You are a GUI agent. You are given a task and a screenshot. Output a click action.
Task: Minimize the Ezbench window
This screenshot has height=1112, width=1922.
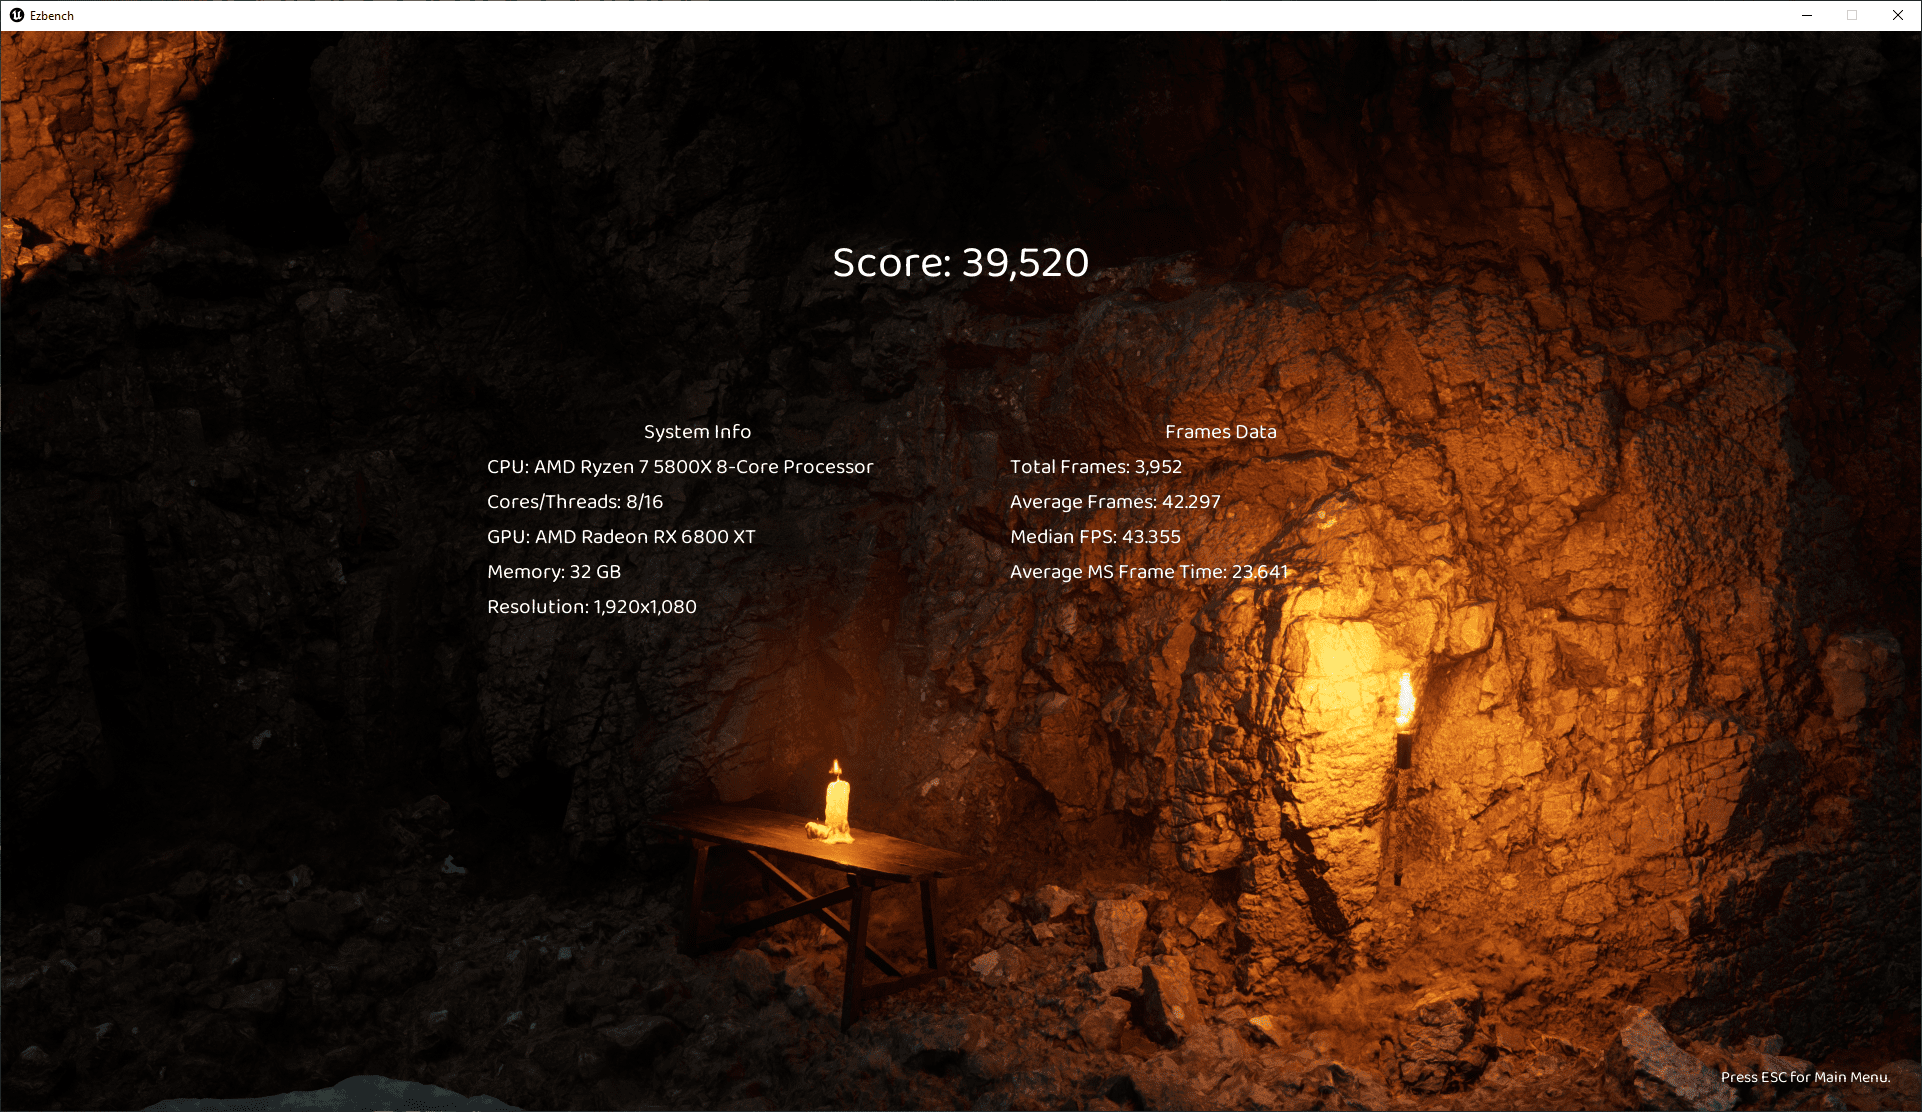click(x=1807, y=15)
